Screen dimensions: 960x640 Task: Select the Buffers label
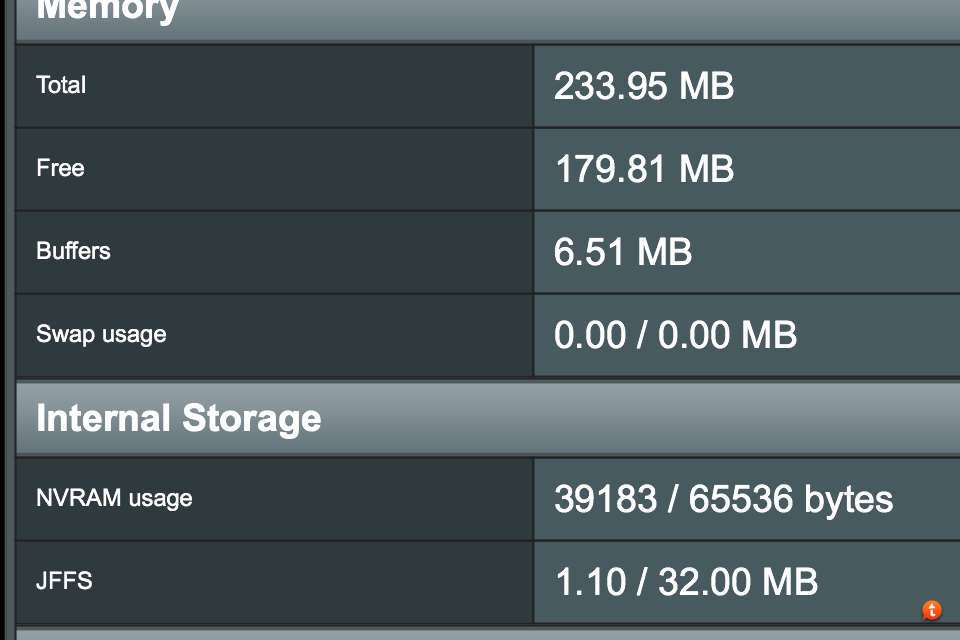(73, 251)
